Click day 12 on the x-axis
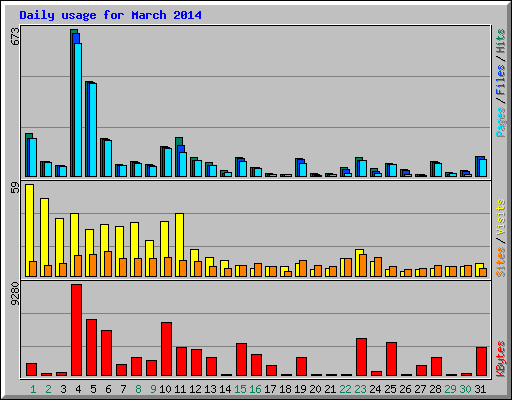512x400 pixels. click(x=195, y=389)
